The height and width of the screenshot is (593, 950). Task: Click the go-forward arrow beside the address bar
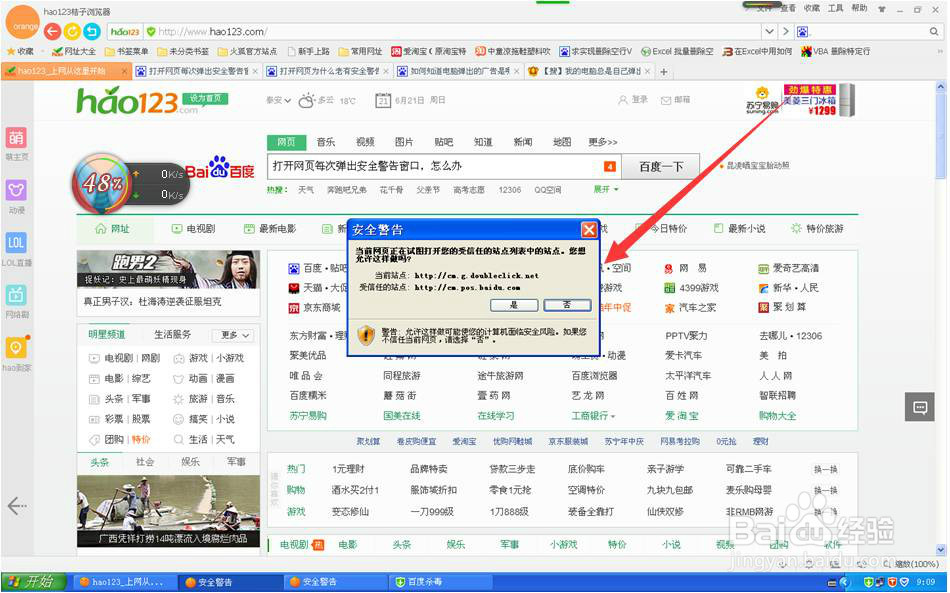[x=786, y=31]
